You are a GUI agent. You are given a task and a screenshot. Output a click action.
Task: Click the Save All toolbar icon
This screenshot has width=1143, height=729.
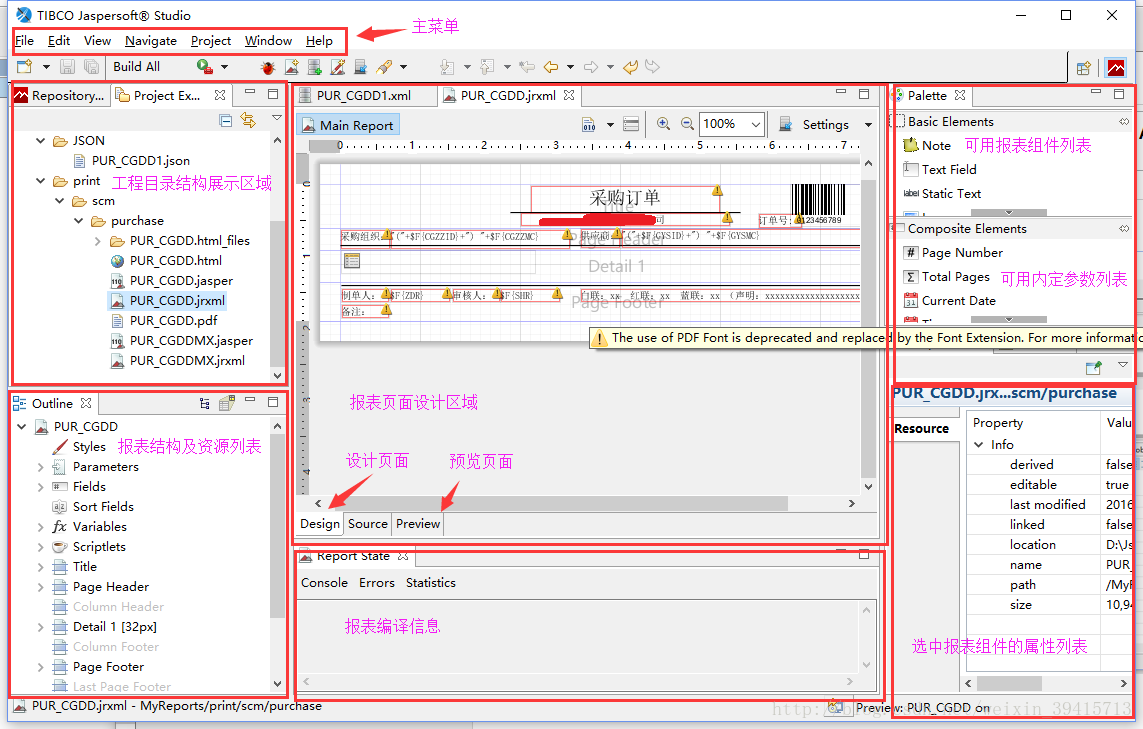point(91,67)
